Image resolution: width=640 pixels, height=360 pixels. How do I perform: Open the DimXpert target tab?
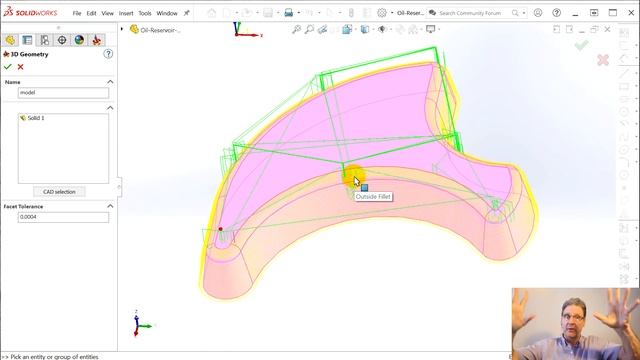pyautogui.click(x=62, y=40)
